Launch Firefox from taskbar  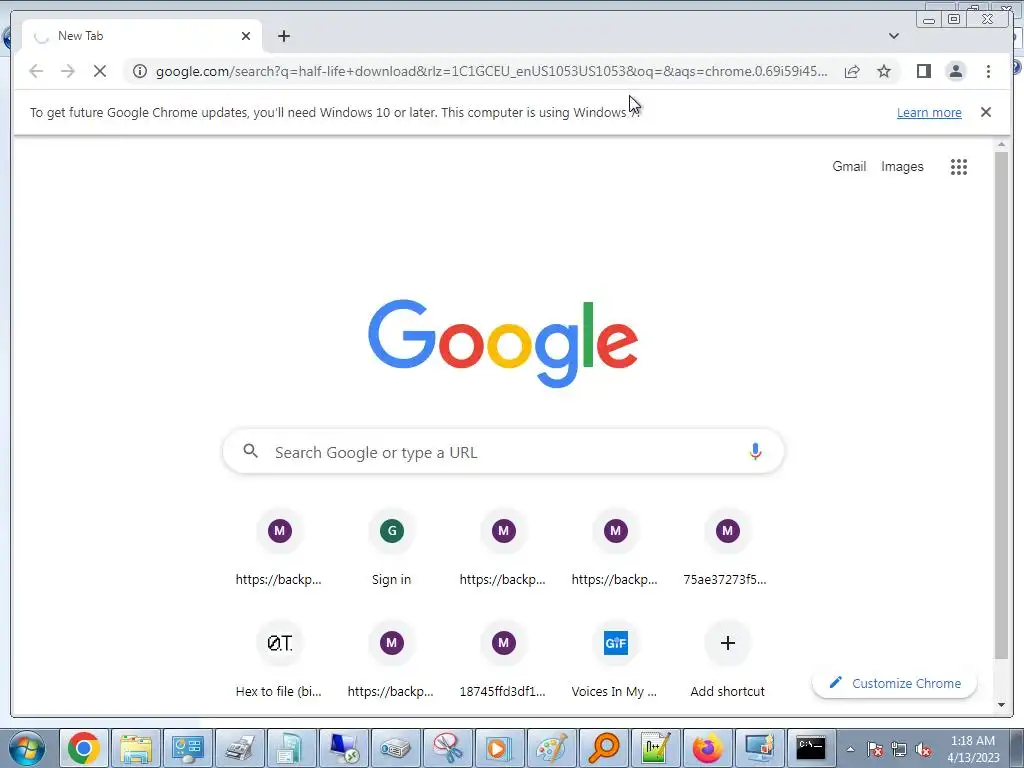pos(707,748)
